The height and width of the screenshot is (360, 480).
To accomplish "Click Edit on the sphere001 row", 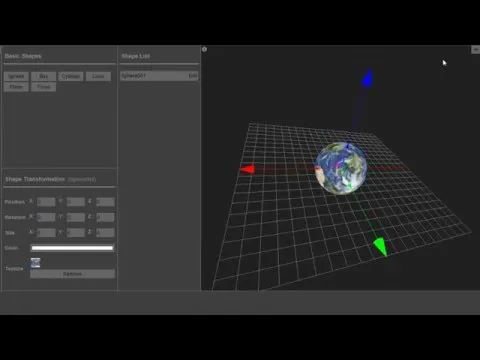I will (x=193, y=76).
